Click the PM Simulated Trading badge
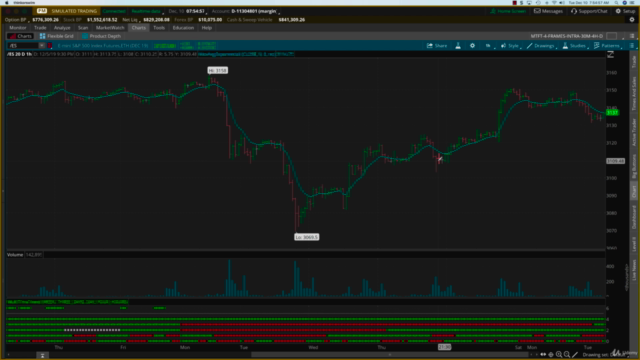 [x=67, y=11]
